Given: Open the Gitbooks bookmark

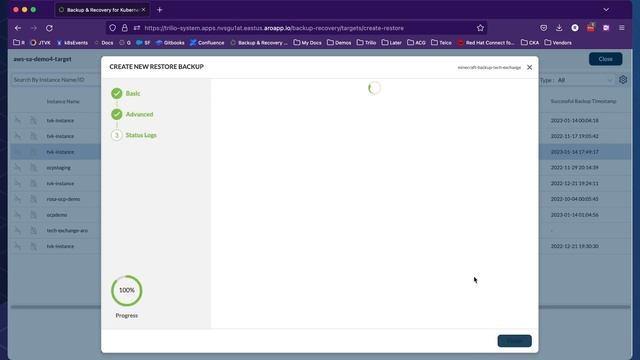Looking at the screenshot, I should [x=170, y=42].
